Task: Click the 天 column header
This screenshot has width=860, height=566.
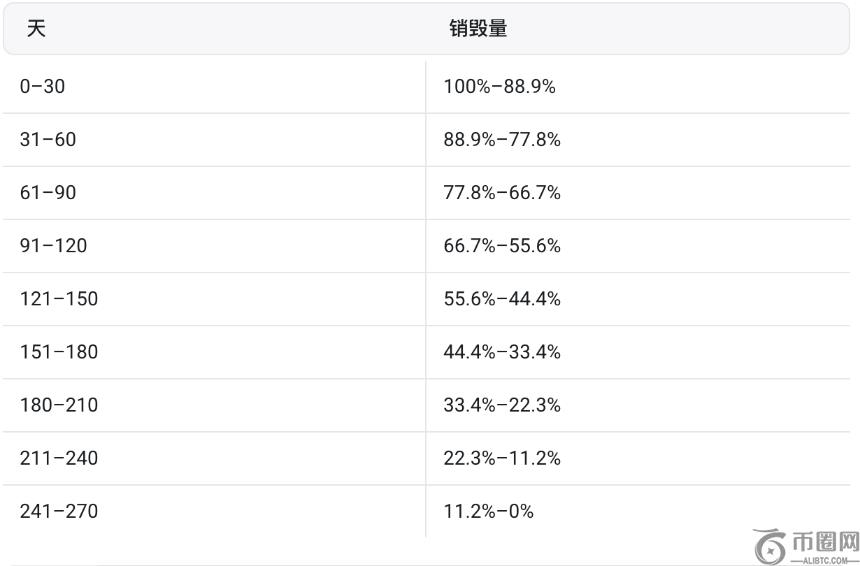Action: (36, 28)
